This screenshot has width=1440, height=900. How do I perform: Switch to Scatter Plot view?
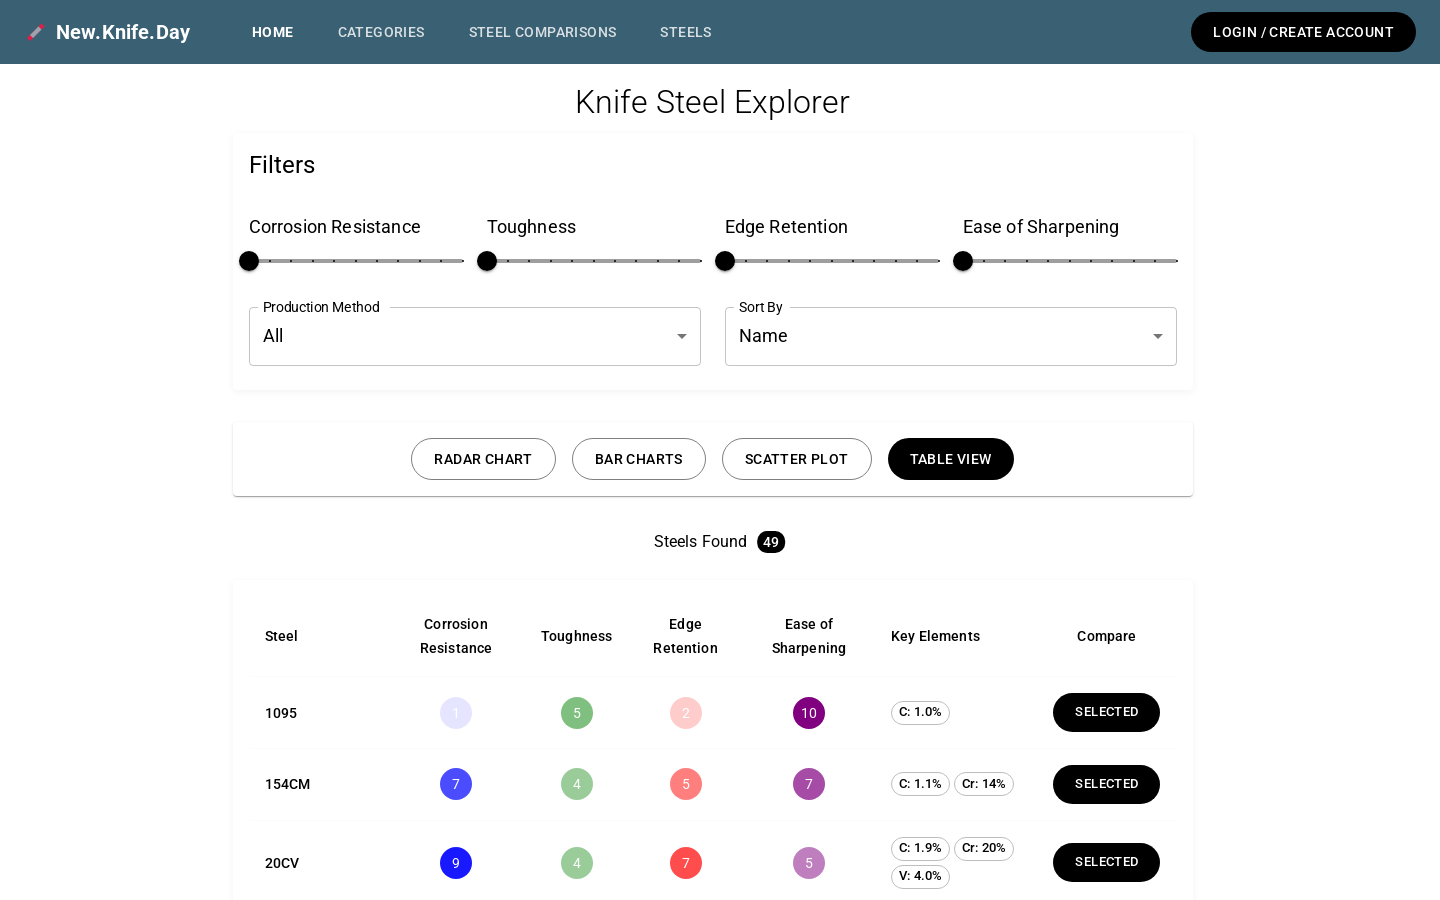tap(797, 459)
